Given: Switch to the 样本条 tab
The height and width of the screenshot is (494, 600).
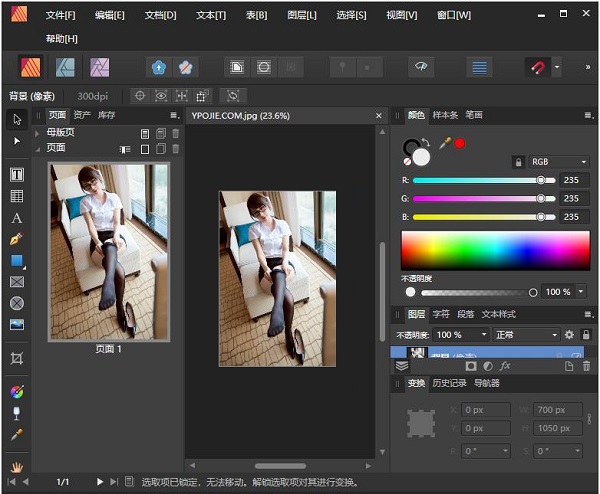Looking at the screenshot, I should [445, 115].
